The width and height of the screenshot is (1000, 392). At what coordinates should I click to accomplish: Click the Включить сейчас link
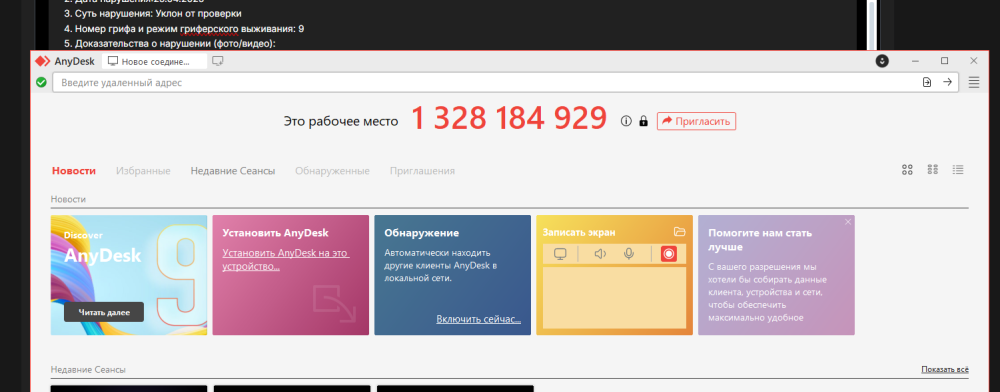(x=478, y=319)
